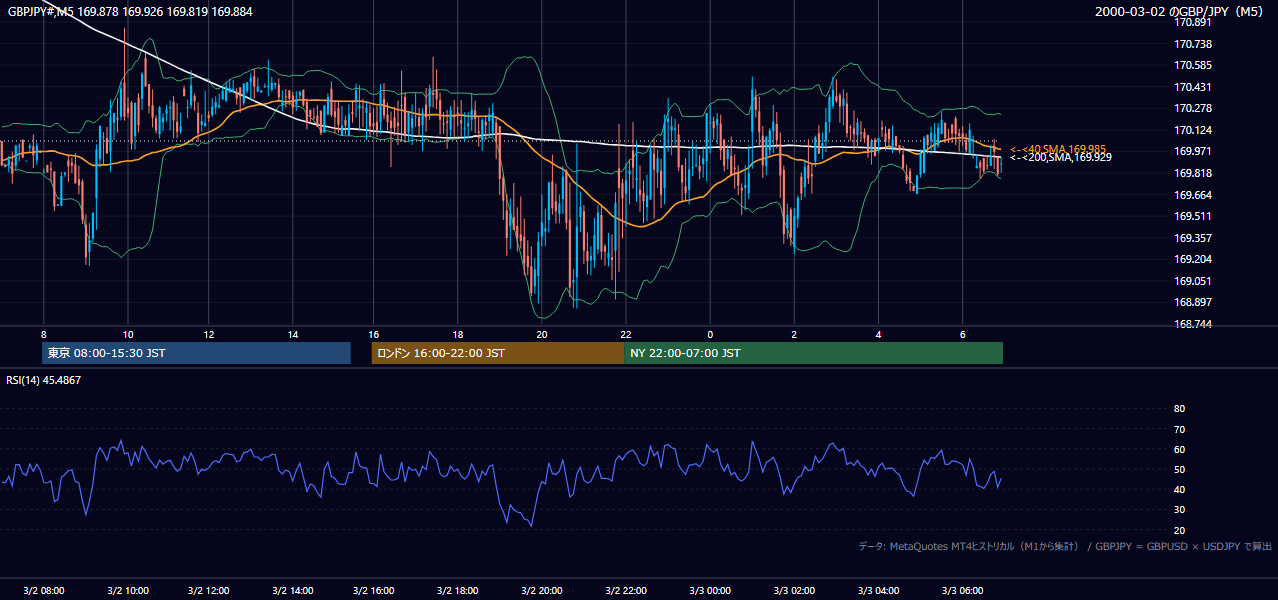The image size is (1278, 600).
Task: Click the RSI 20 level label
Action: (x=1179, y=530)
